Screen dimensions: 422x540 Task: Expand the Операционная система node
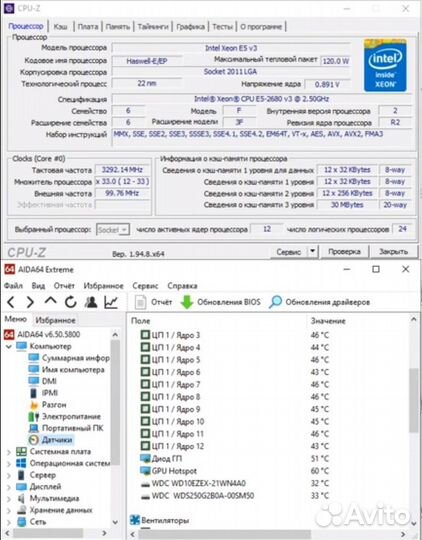pyautogui.click(x=9, y=464)
